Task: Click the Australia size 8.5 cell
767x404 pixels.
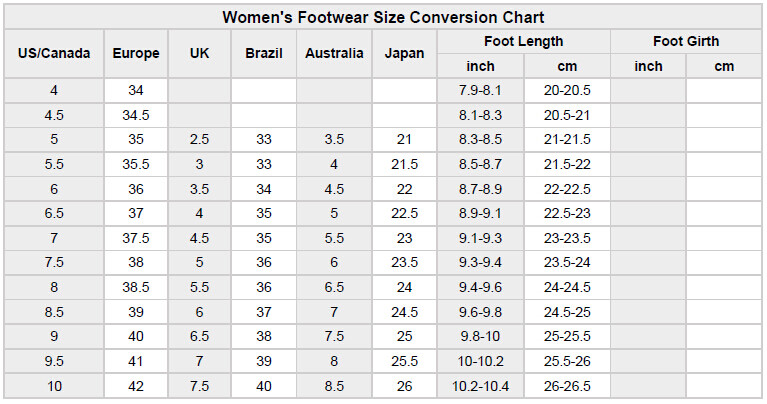Action: [x=334, y=387]
